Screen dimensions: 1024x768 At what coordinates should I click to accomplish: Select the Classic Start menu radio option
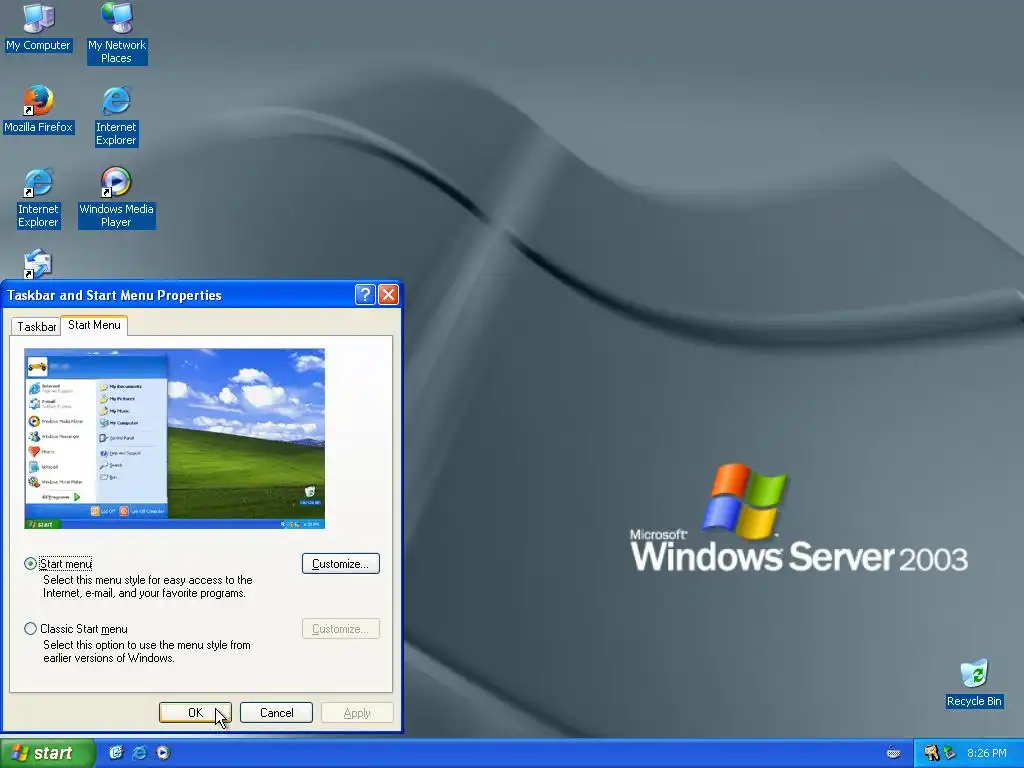point(30,629)
